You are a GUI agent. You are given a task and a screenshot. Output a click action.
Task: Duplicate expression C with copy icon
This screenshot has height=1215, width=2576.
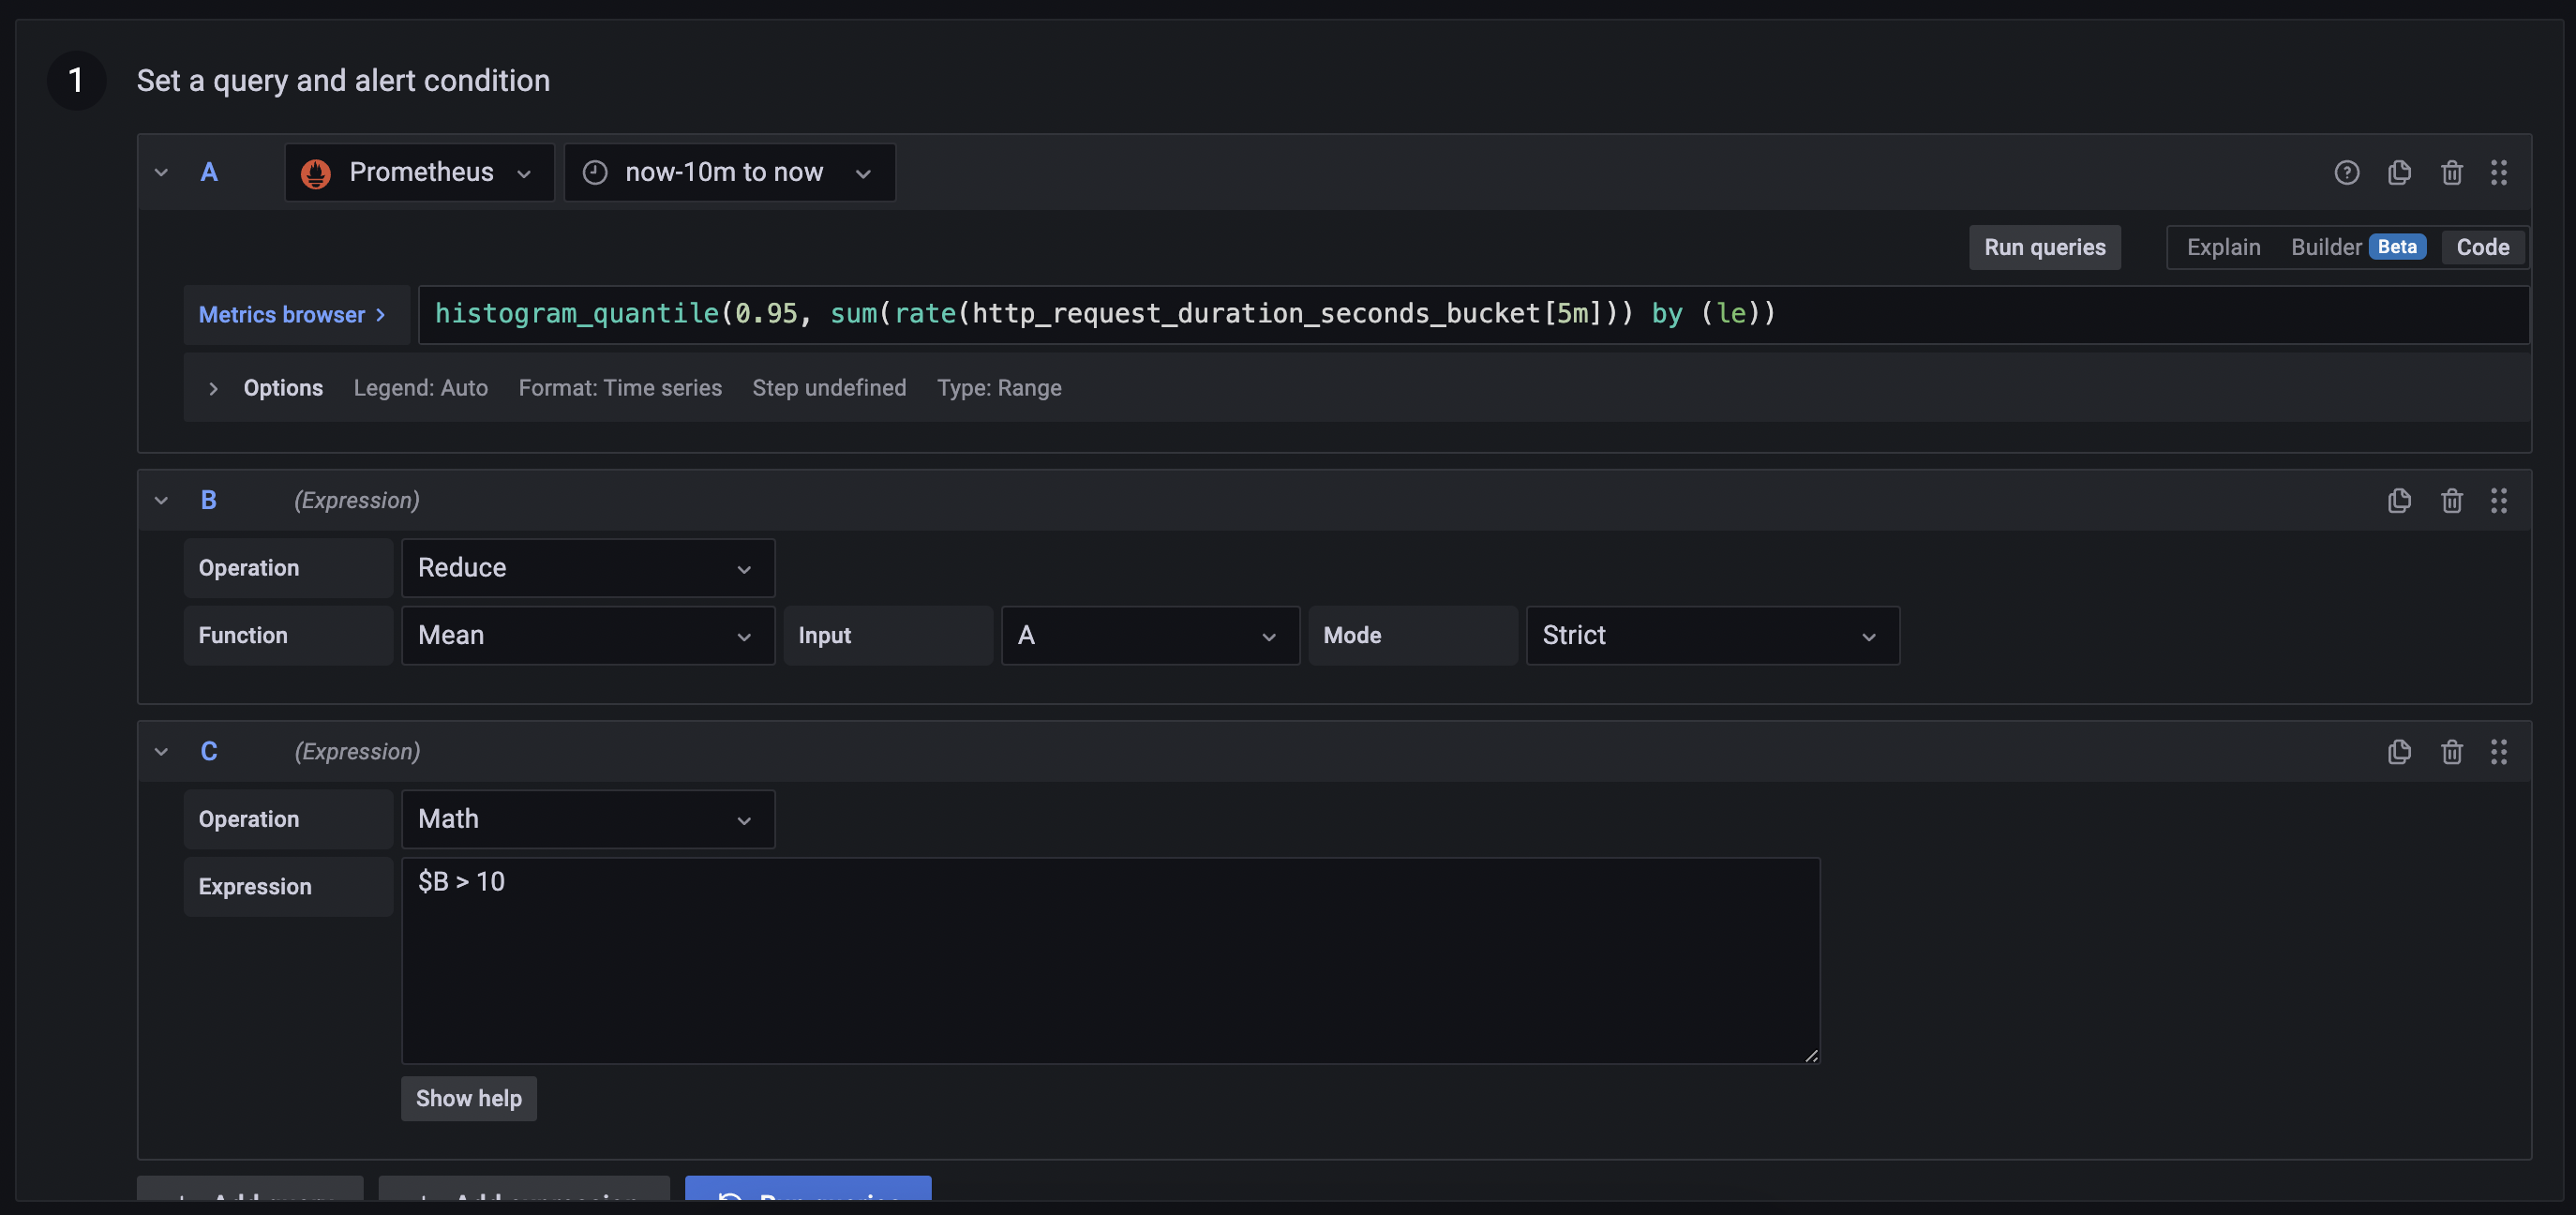(2399, 751)
